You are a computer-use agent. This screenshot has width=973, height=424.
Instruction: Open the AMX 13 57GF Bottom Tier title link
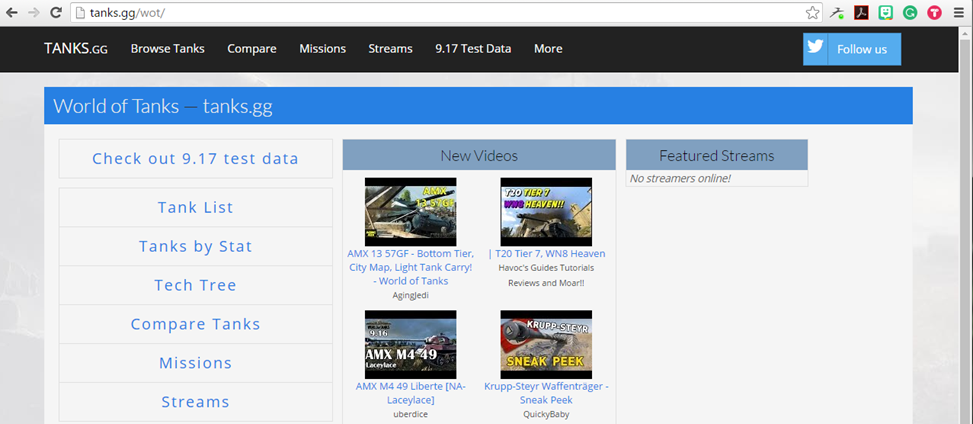click(410, 267)
